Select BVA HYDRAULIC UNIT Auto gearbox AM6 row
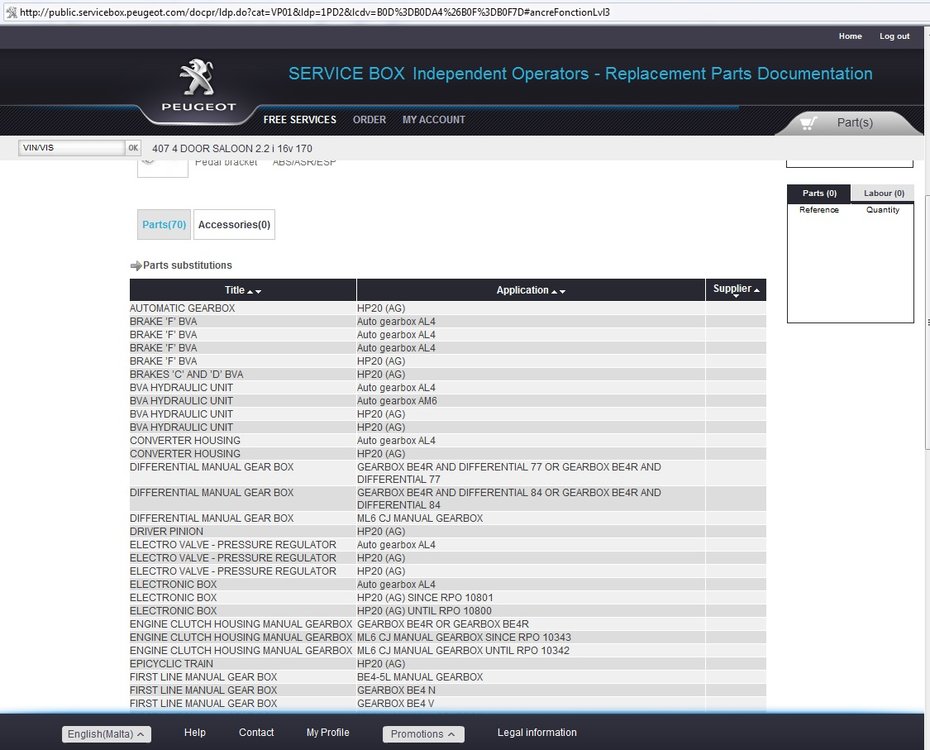Screen dimensions: 930x750 point(448,401)
